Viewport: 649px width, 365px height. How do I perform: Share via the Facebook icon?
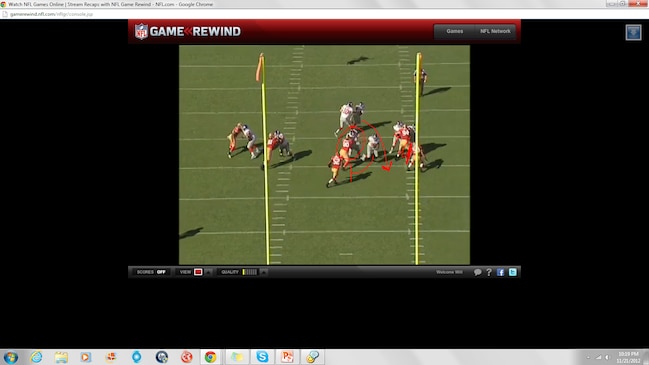(500, 272)
